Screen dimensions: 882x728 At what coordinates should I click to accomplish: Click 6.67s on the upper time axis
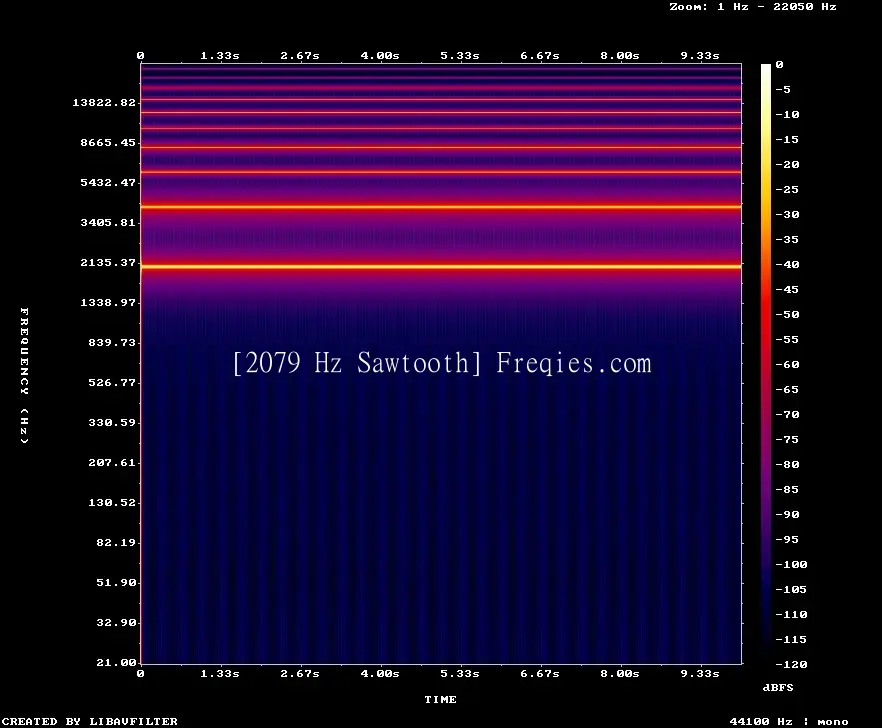point(539,56)
